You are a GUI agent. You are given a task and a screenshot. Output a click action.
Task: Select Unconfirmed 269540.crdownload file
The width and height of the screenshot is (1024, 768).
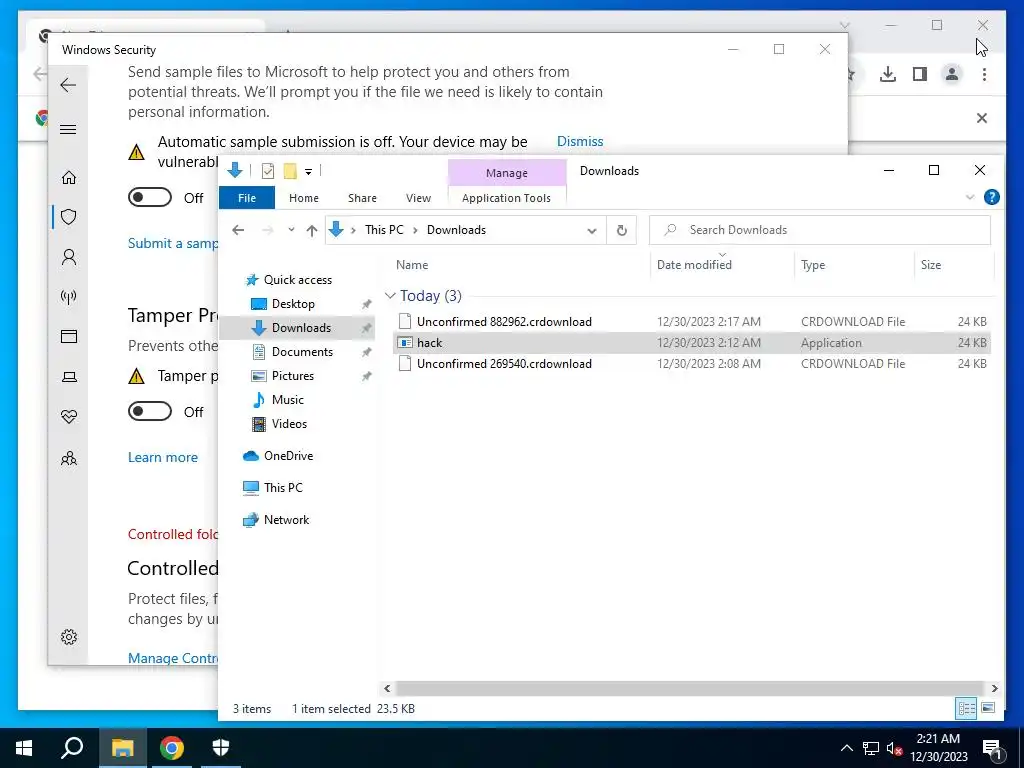(x=693, y=364)
